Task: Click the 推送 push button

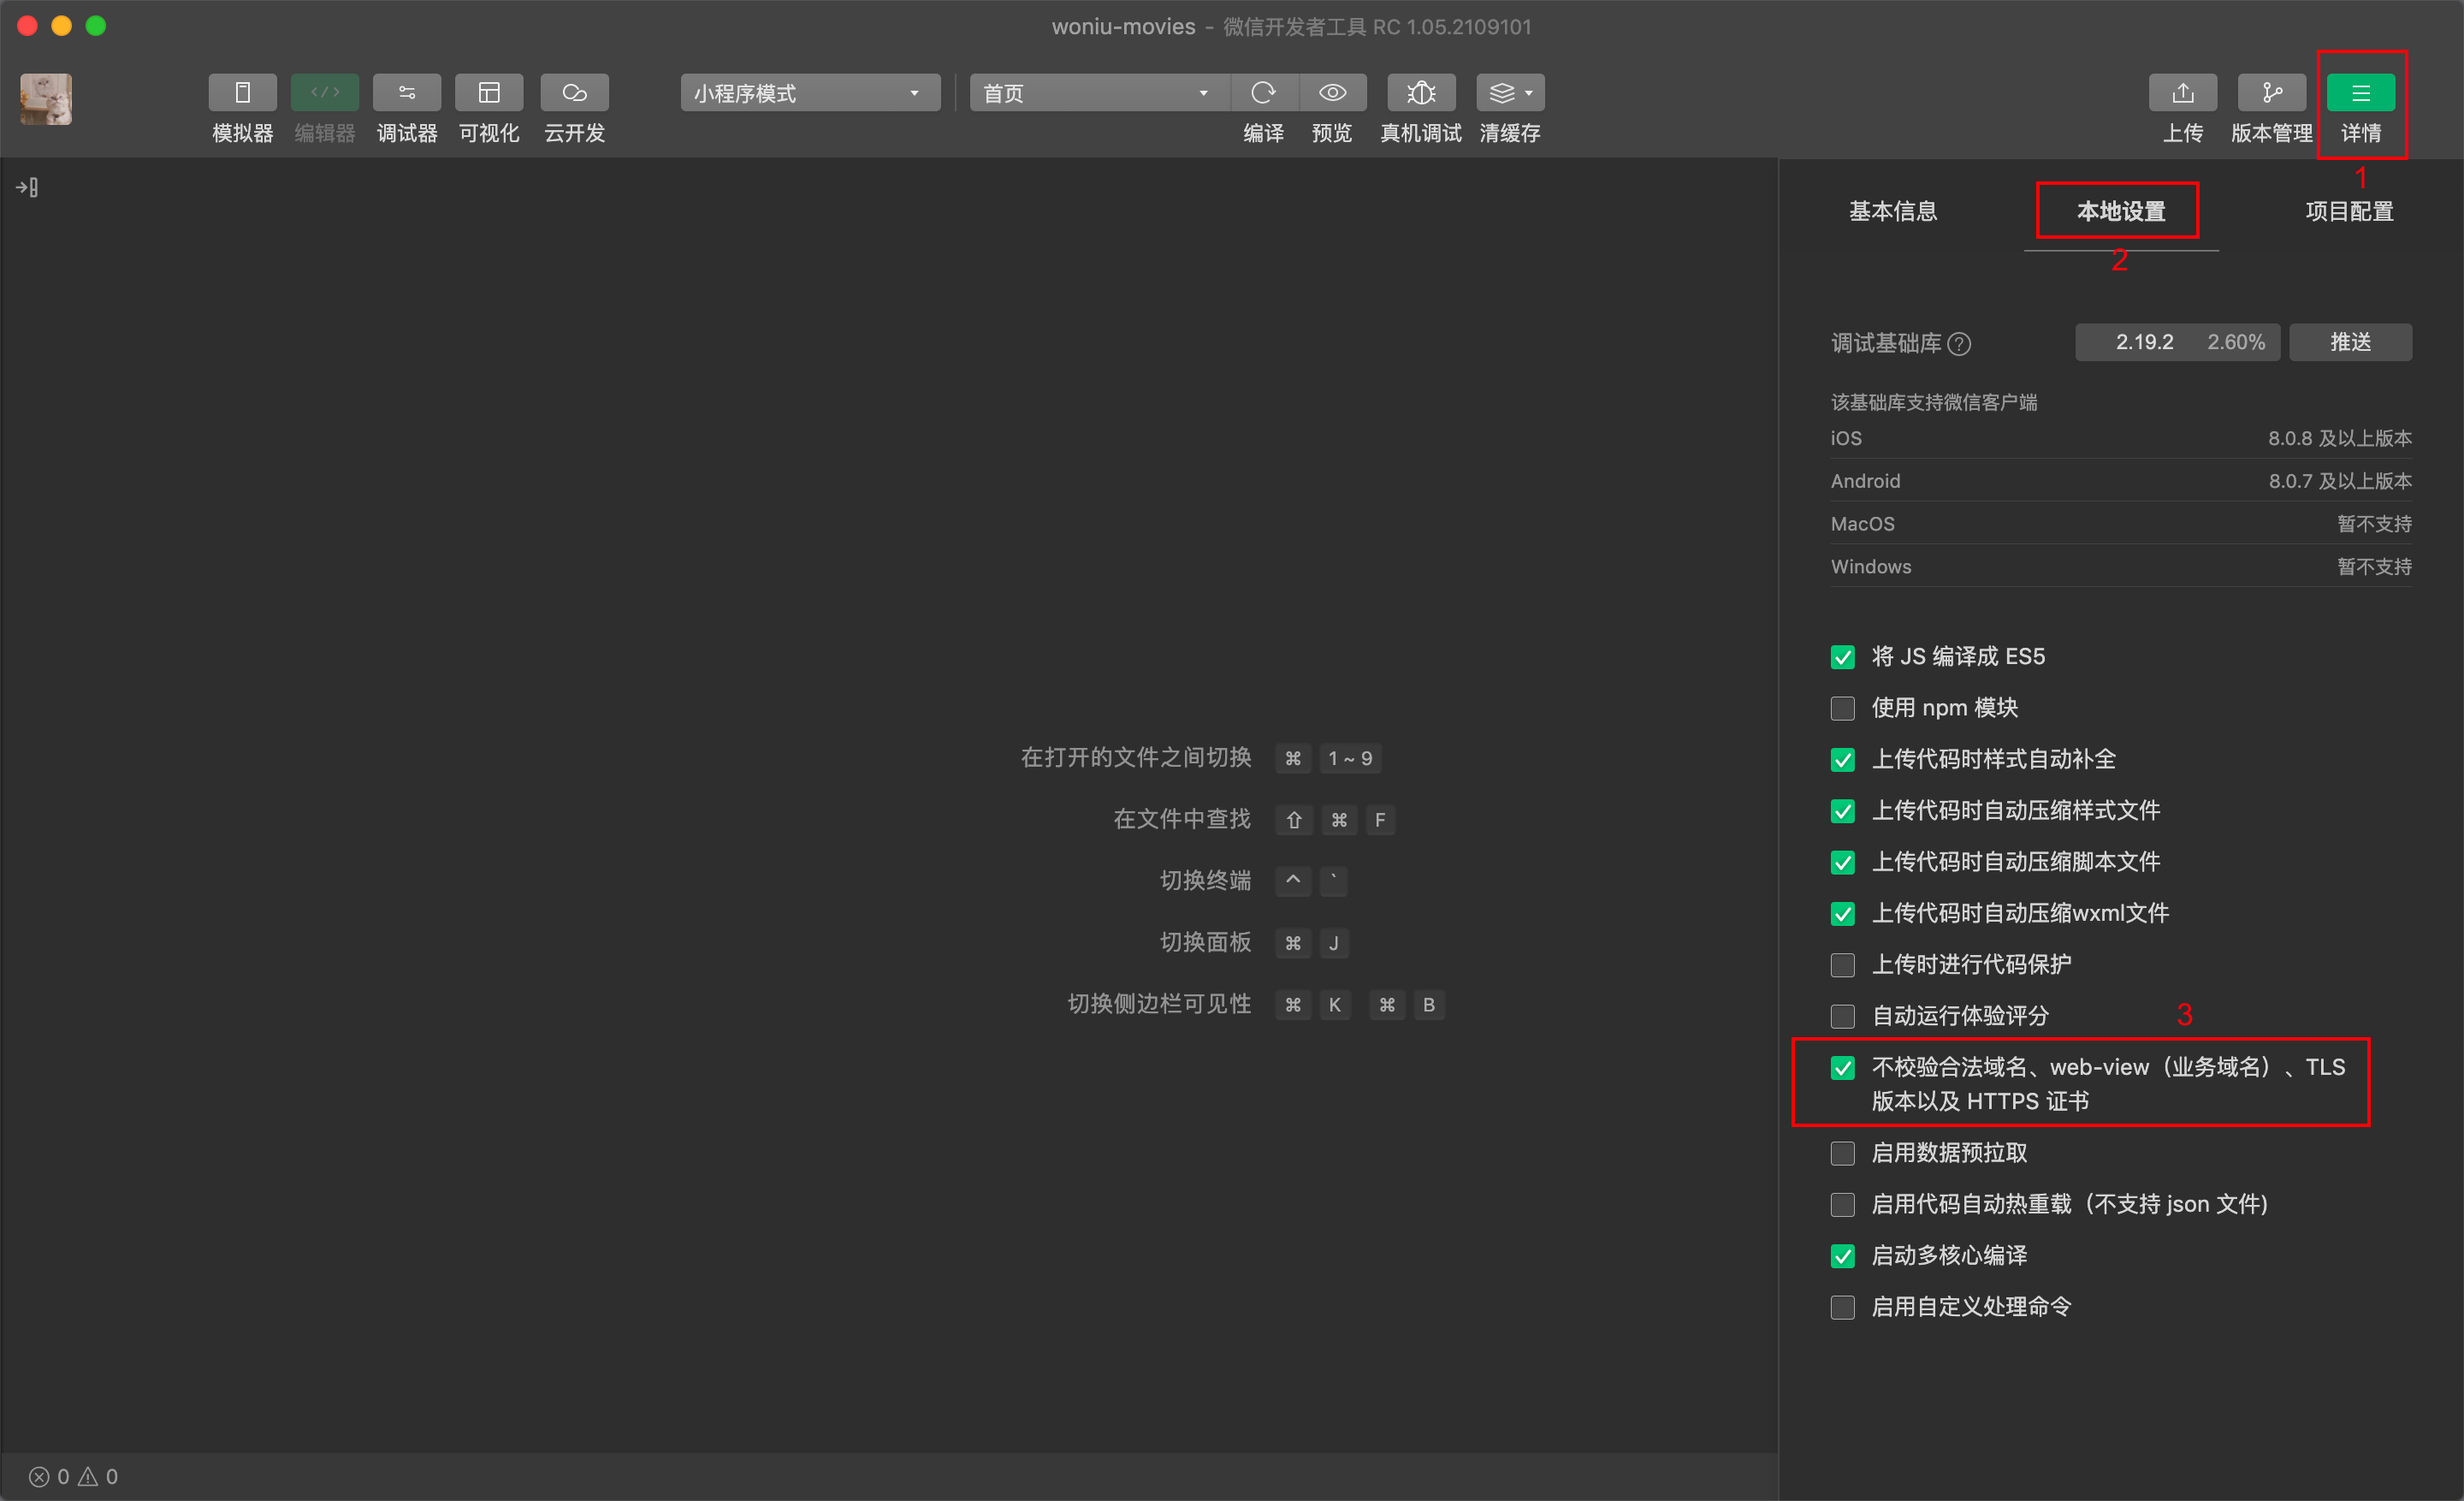Action: pyautogui.click(x=2350, y=342)
